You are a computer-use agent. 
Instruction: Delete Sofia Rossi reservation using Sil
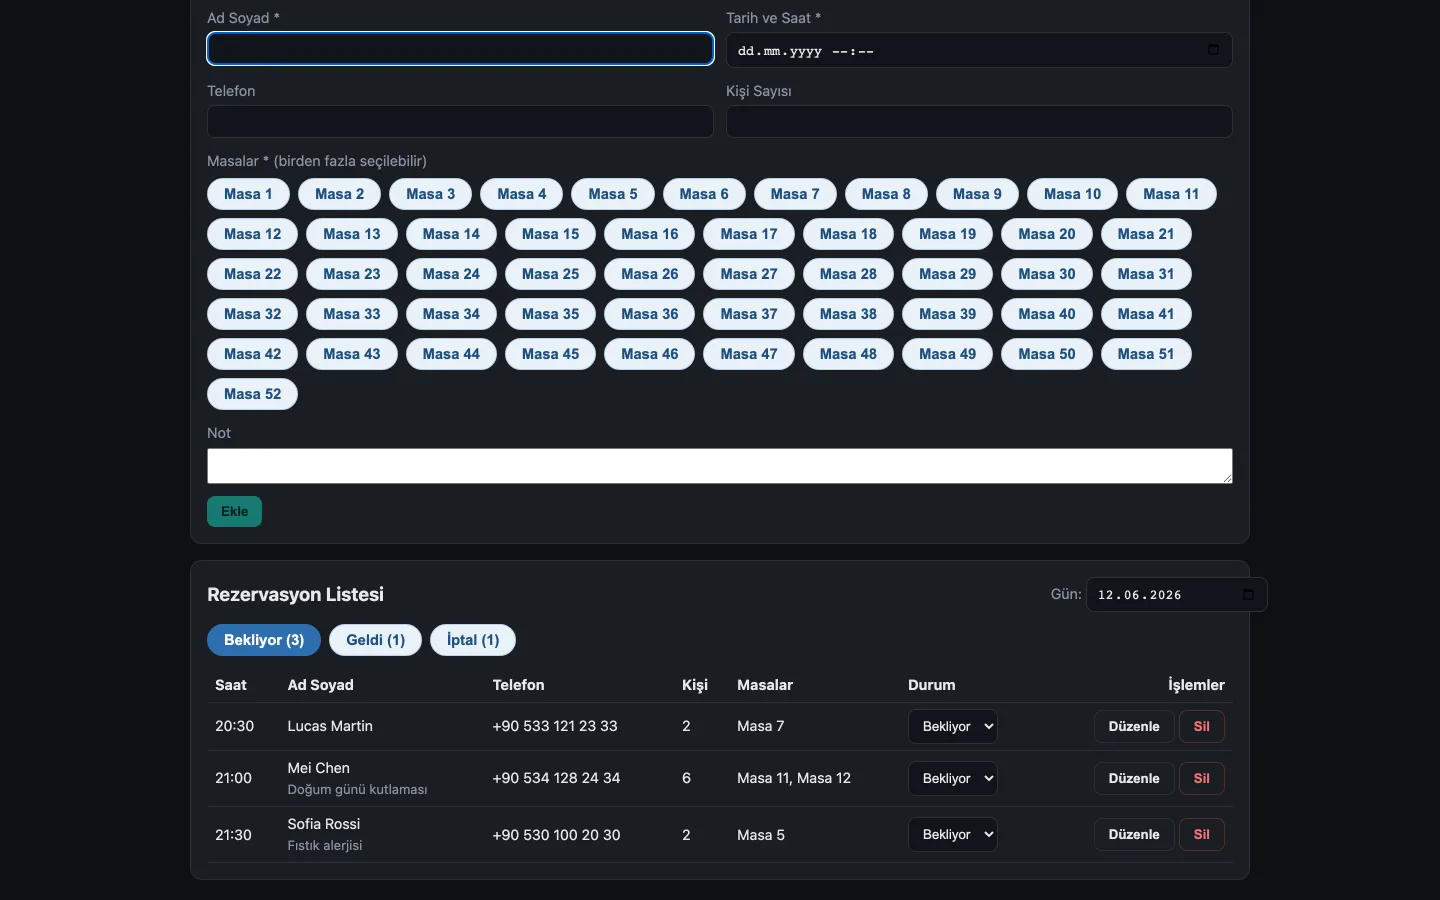coord(1202,835)
